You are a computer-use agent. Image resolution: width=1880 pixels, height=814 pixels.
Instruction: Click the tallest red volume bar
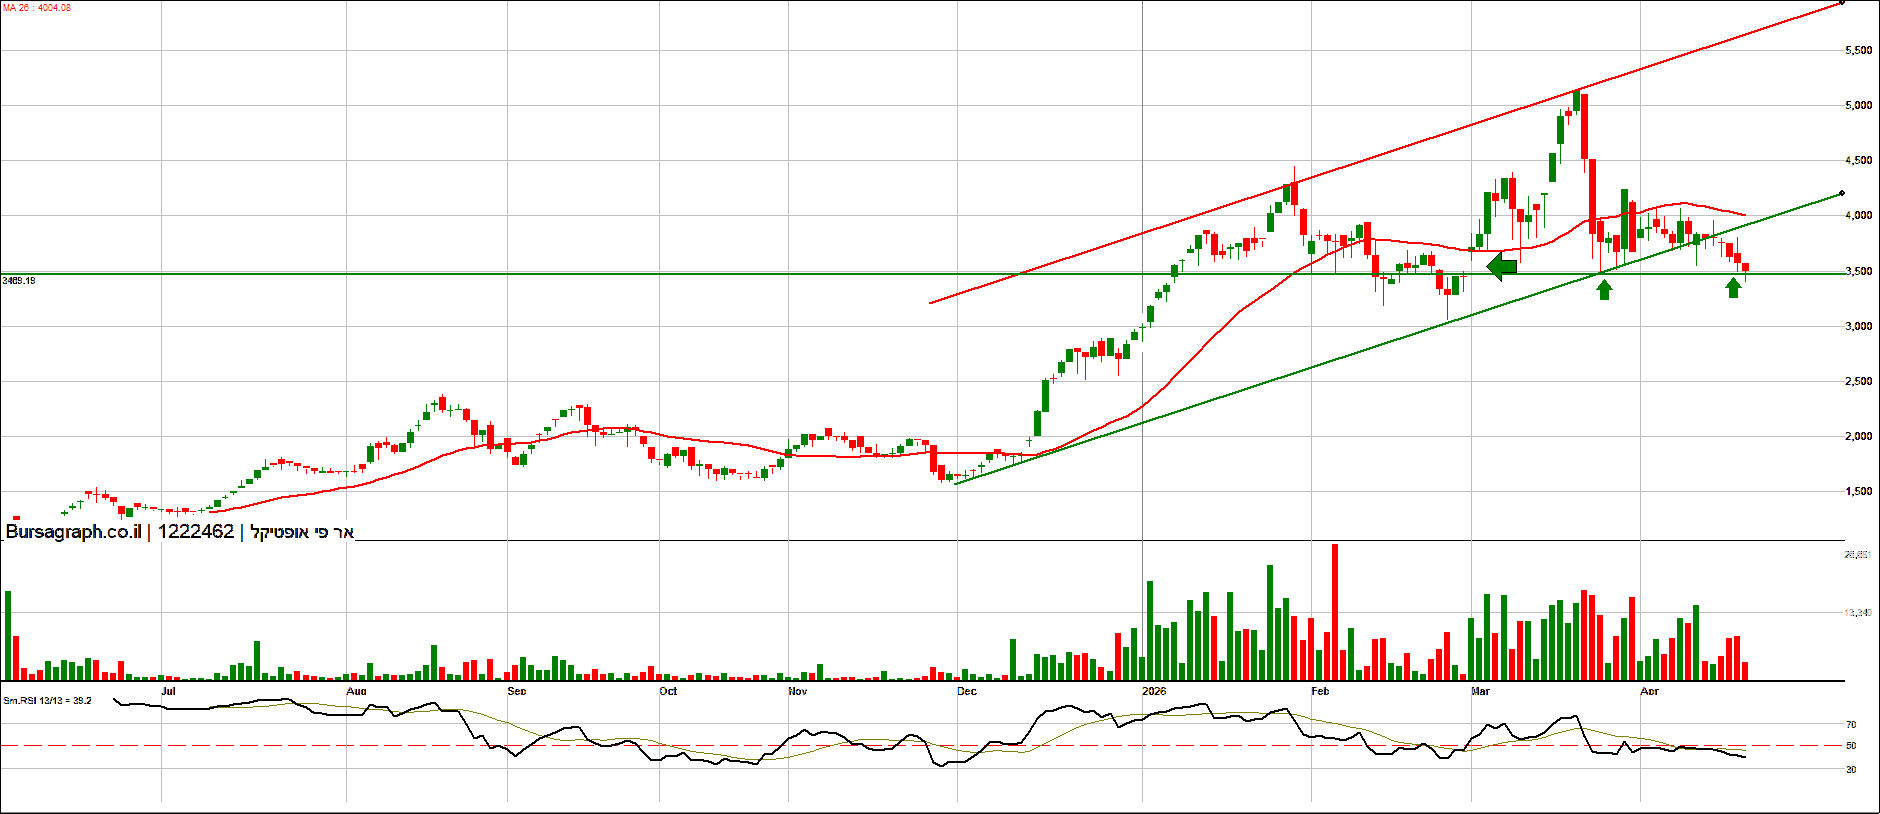click(x=1334, y=612)
